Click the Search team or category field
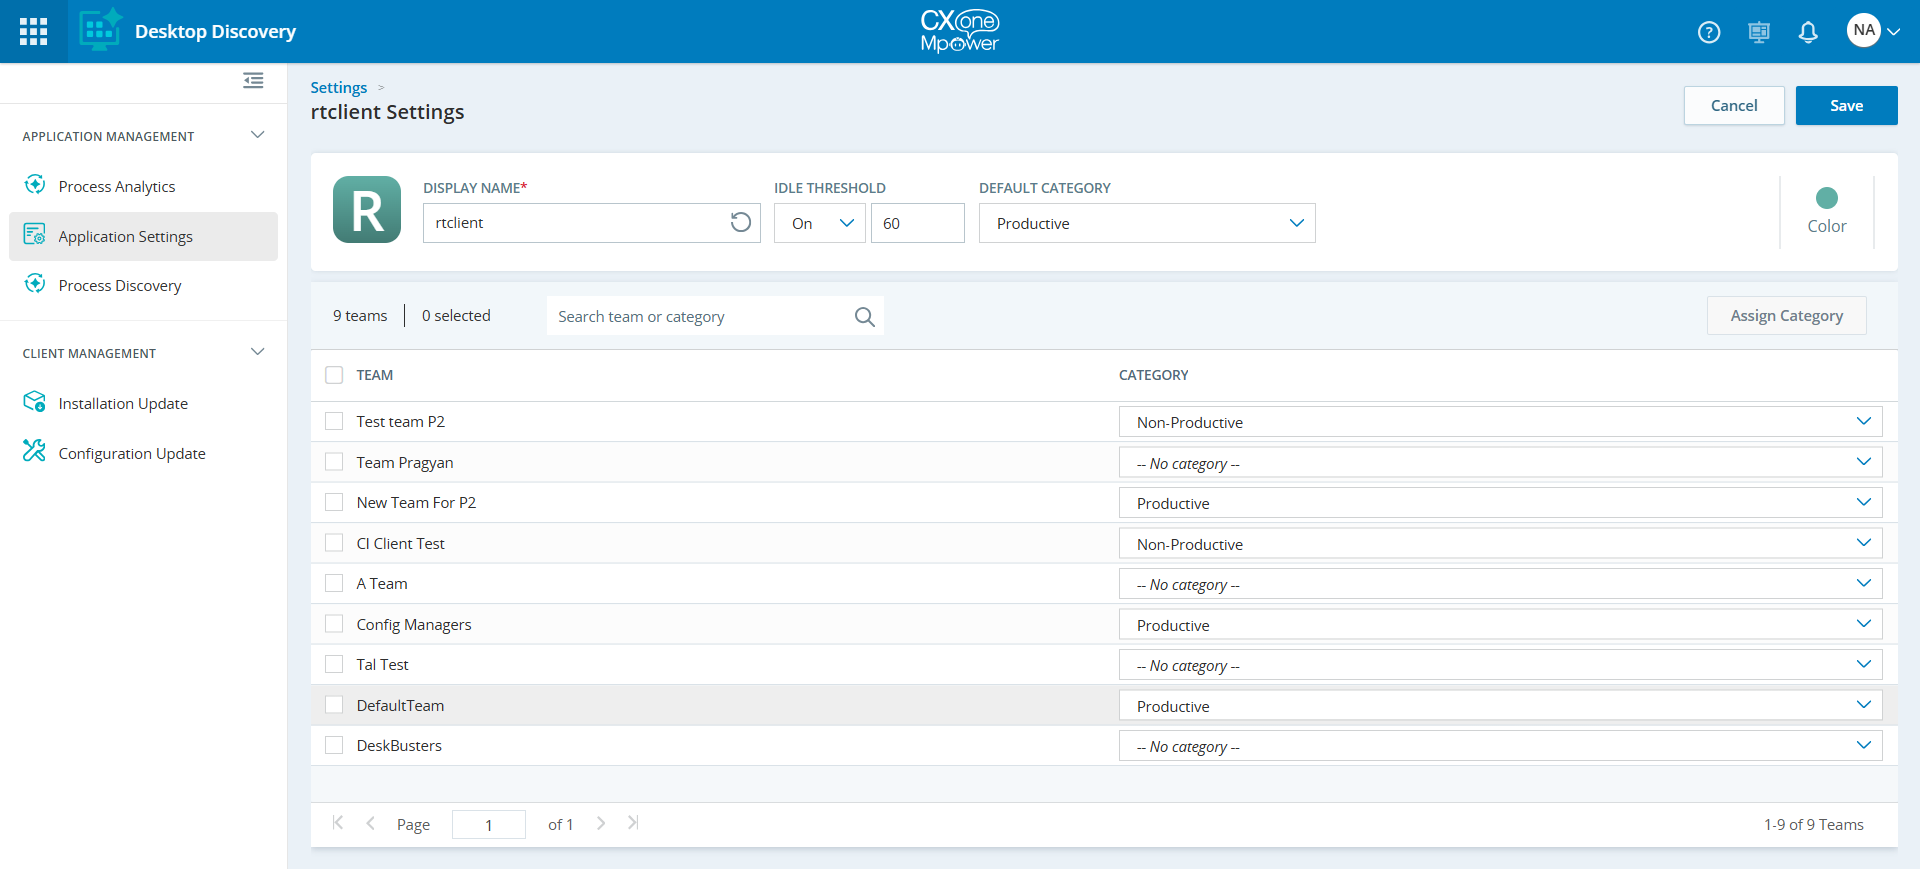The height and width of the screenshot is (869, 1920). click(700, 316)
